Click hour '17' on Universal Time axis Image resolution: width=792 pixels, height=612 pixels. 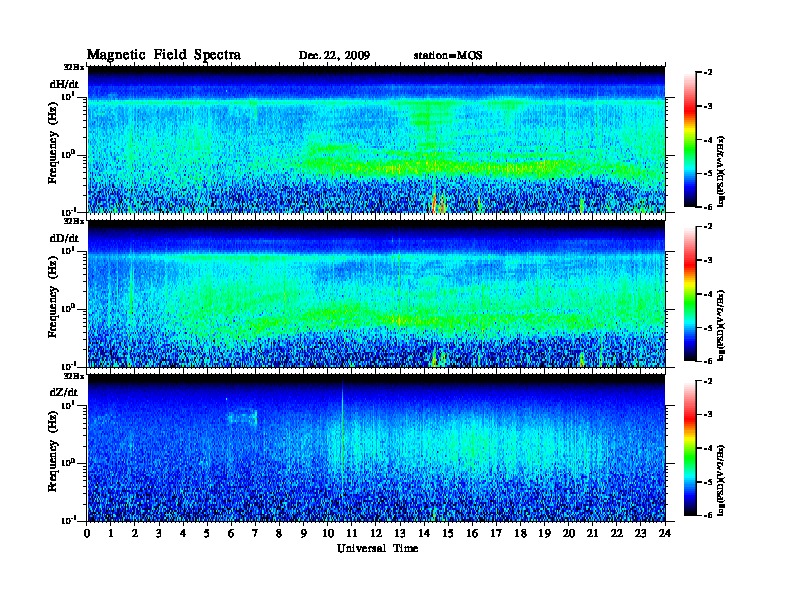click(x=496, y=534)
